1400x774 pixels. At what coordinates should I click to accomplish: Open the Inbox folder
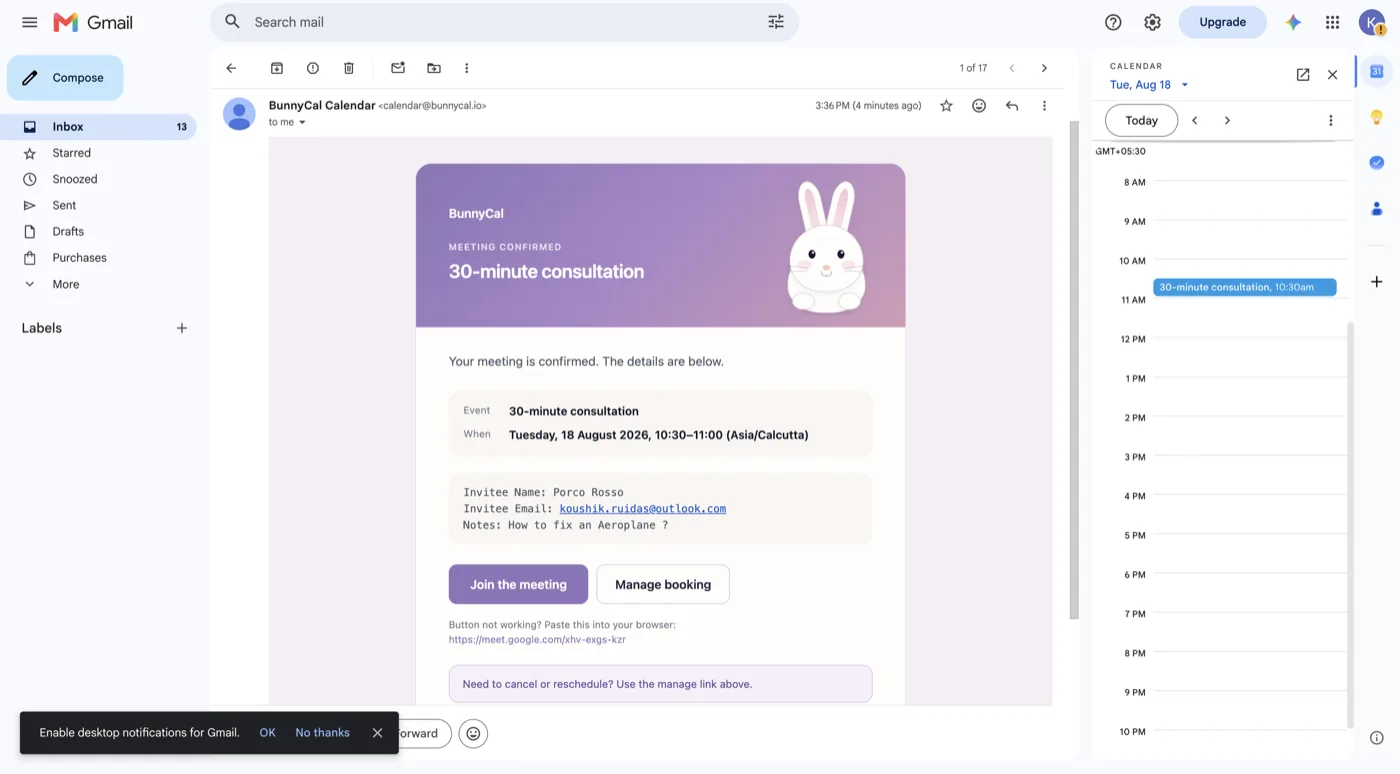[x=98, y=127]
